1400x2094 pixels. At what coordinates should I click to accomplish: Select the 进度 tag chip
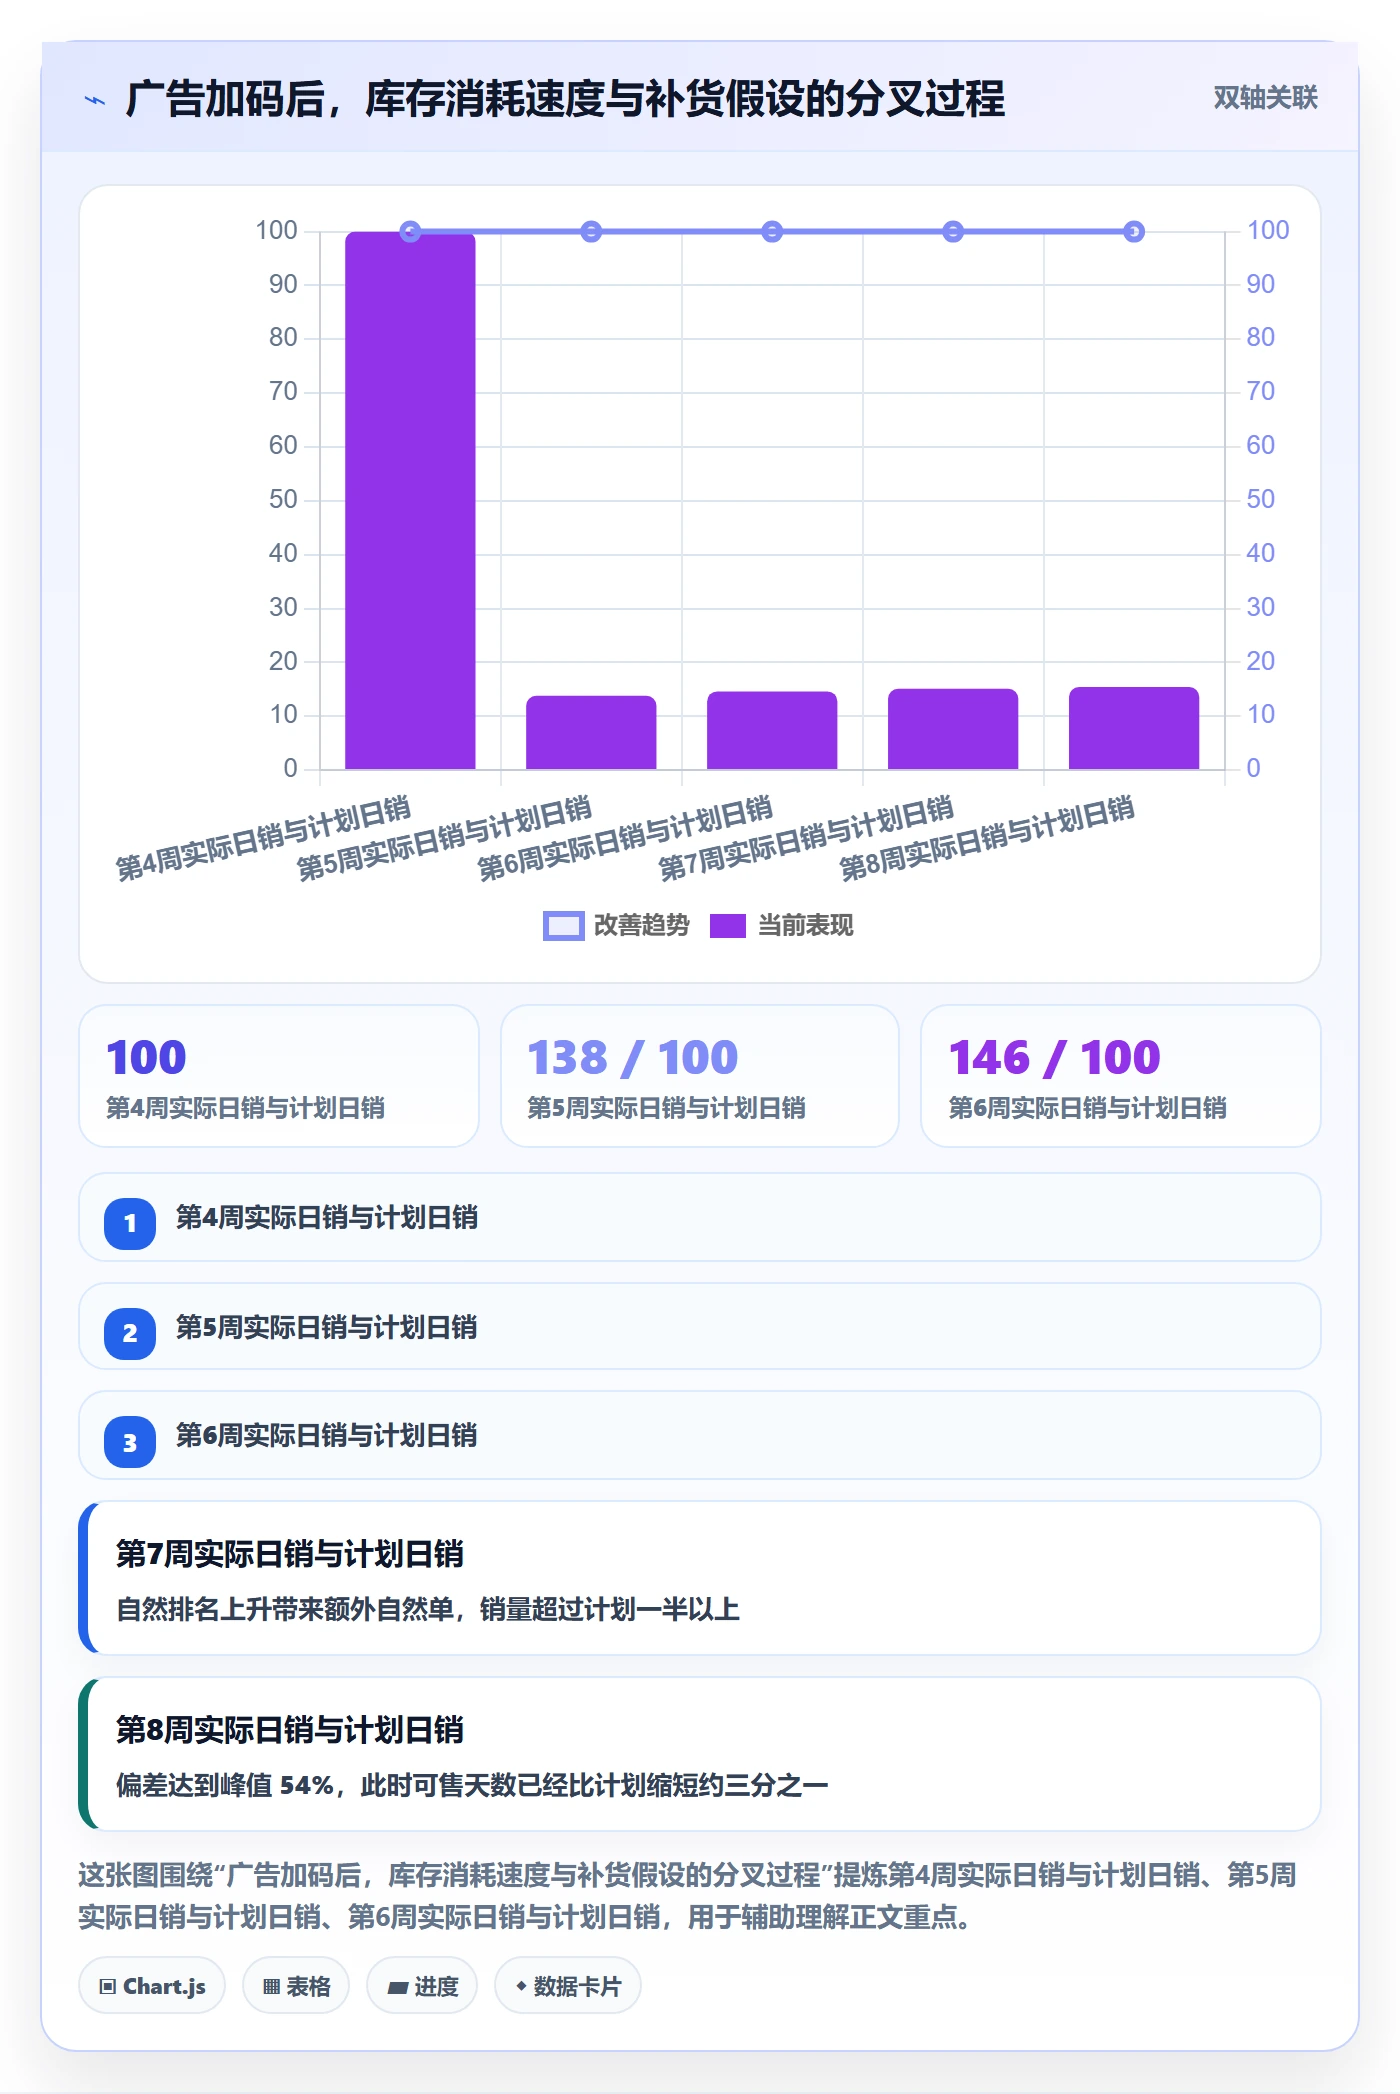(422, 1986)
